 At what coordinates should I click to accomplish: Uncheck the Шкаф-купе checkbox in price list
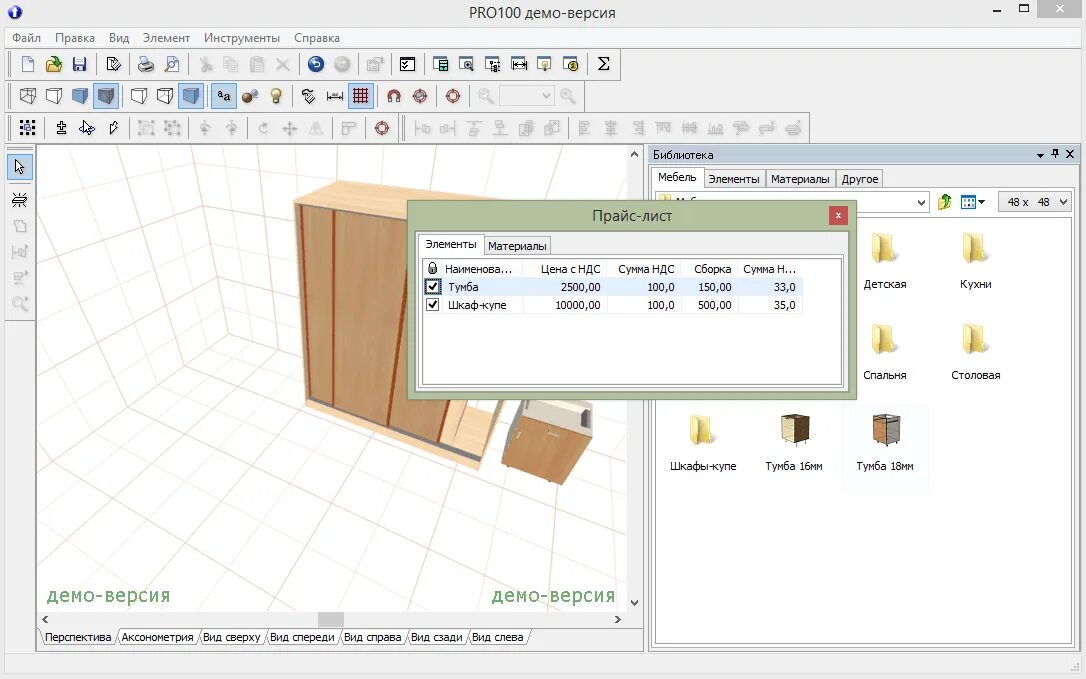[x=433, y=304]
